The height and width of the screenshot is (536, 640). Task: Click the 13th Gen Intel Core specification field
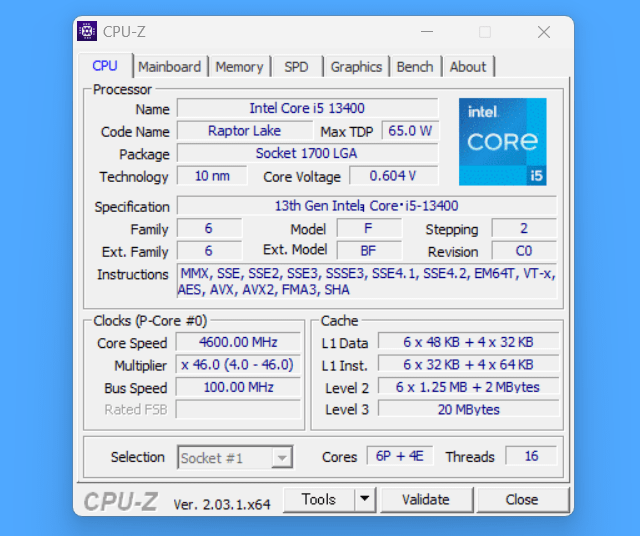367,205
